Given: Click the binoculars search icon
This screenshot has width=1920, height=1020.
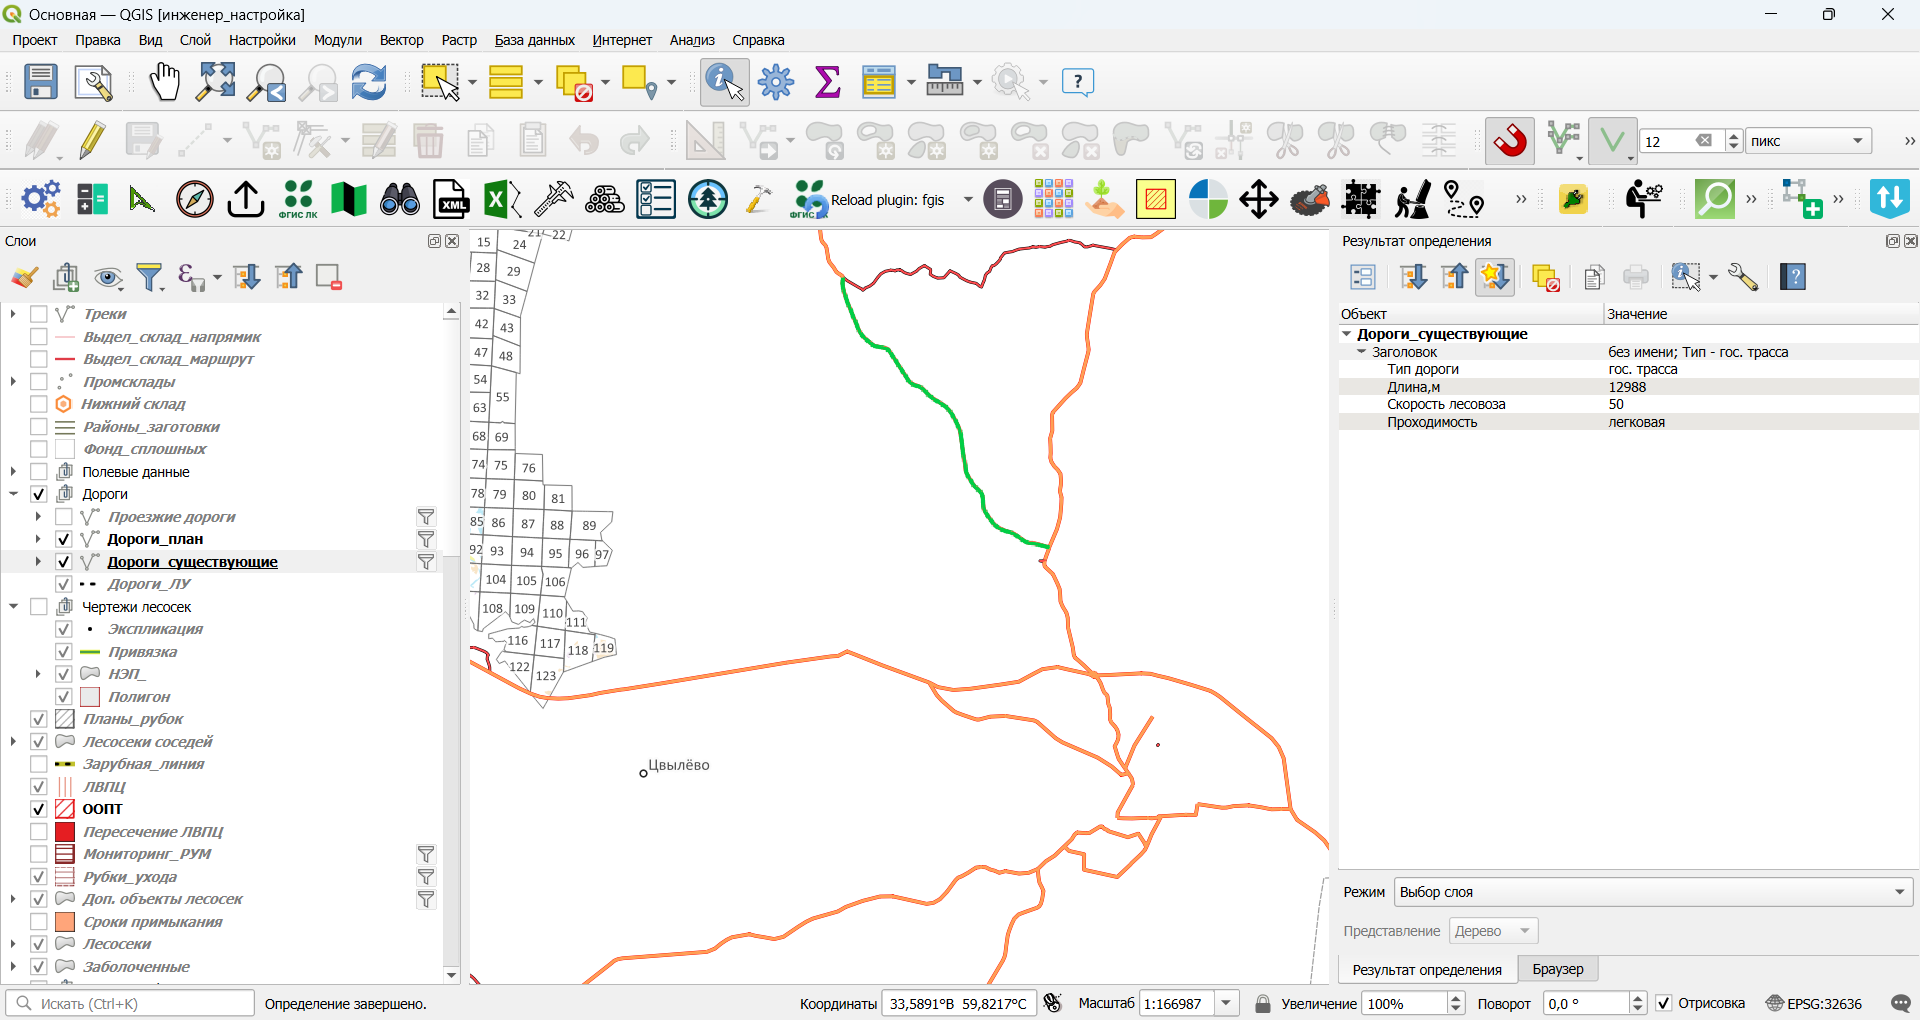Looking at the screenshot, I should 400,200.
